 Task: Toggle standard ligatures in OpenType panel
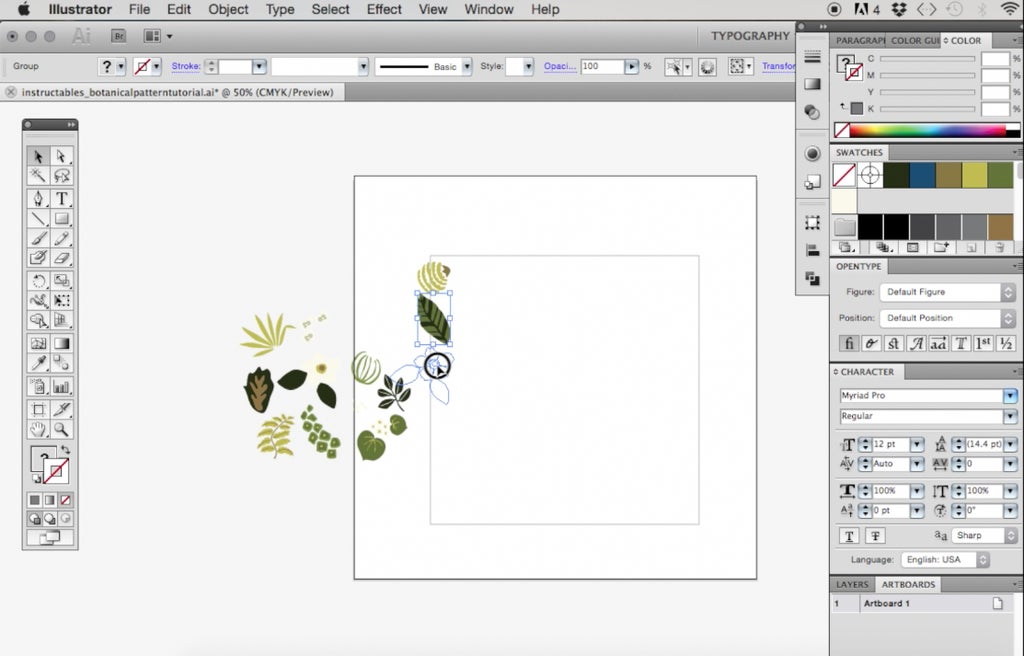tap(848, 343)
